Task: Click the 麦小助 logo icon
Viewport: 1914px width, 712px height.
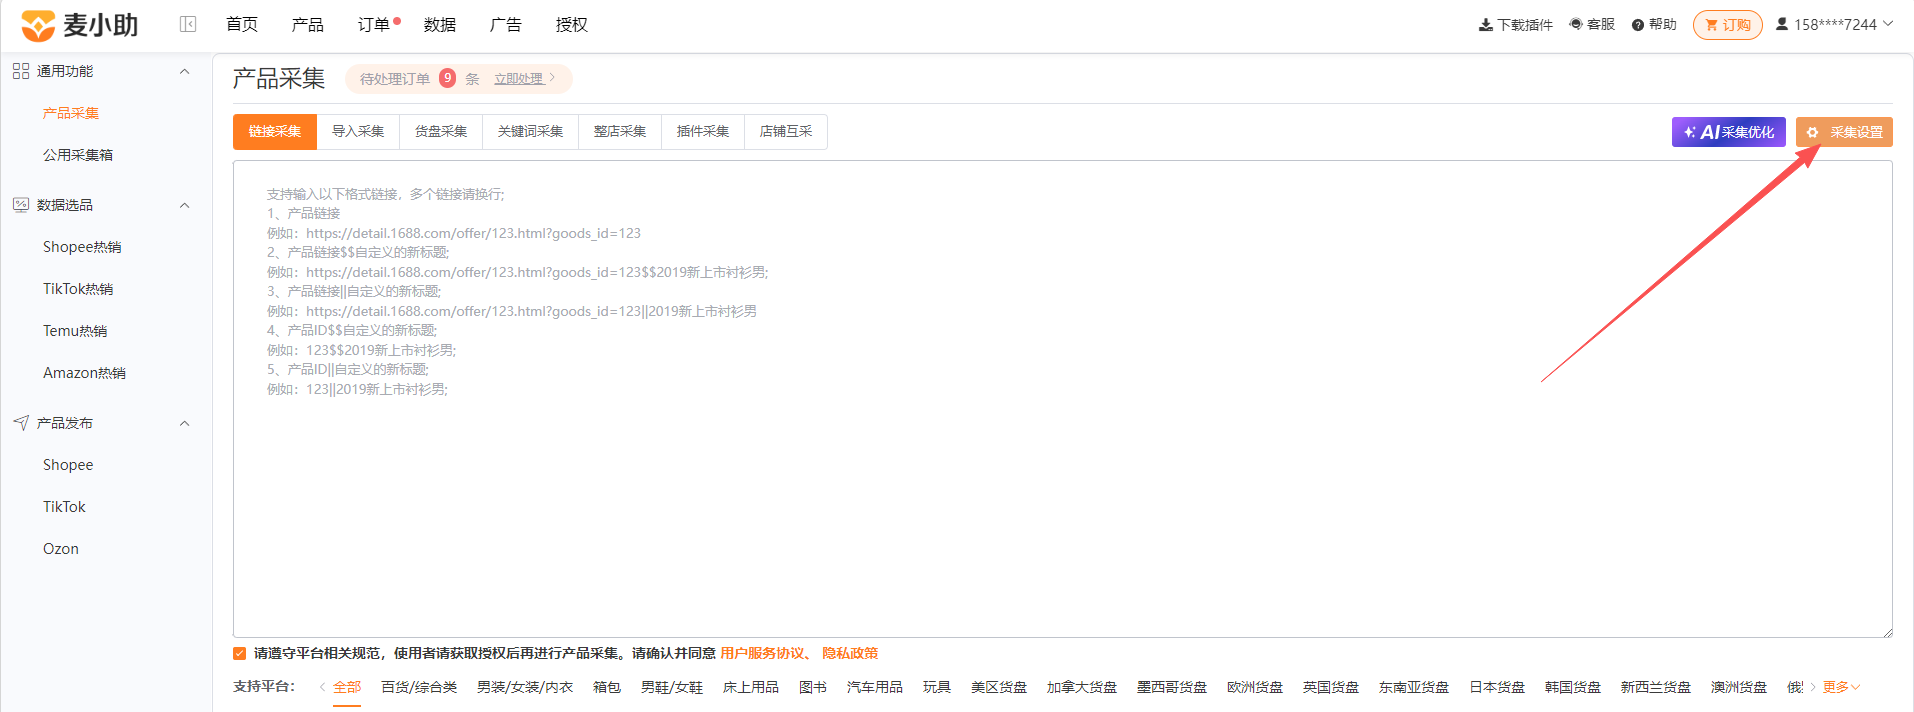Action: click(38, 25)
